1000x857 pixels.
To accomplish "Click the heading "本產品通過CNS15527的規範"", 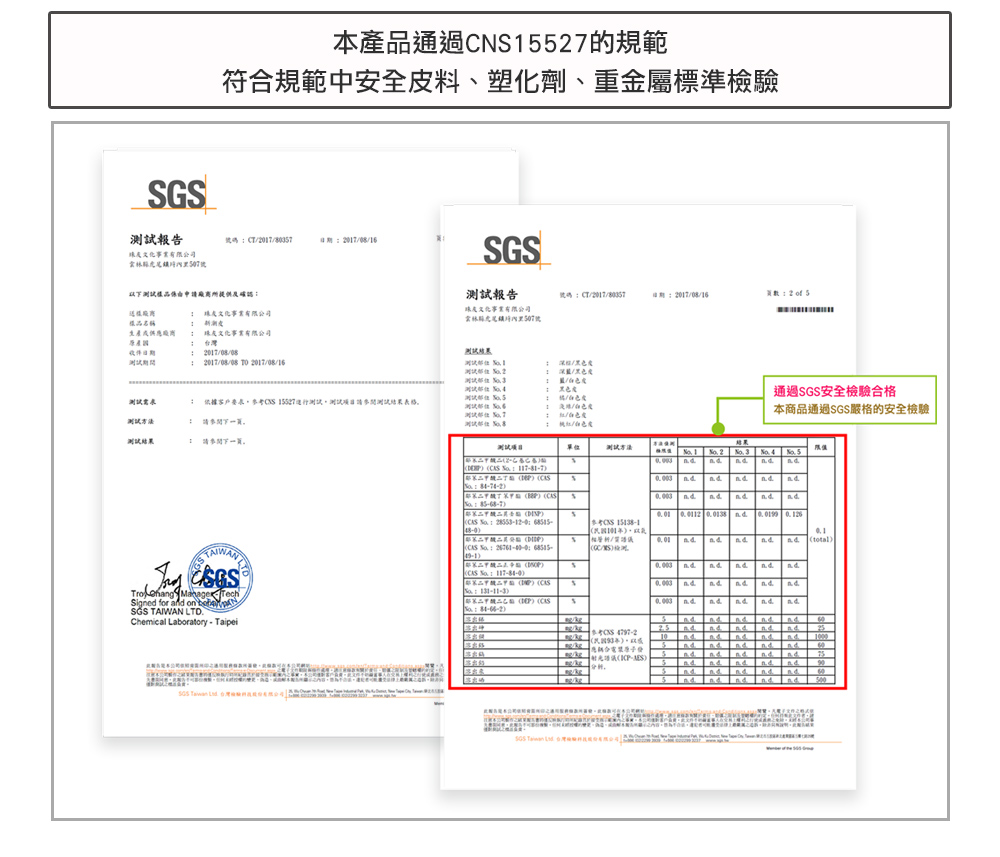I will 500,43.
